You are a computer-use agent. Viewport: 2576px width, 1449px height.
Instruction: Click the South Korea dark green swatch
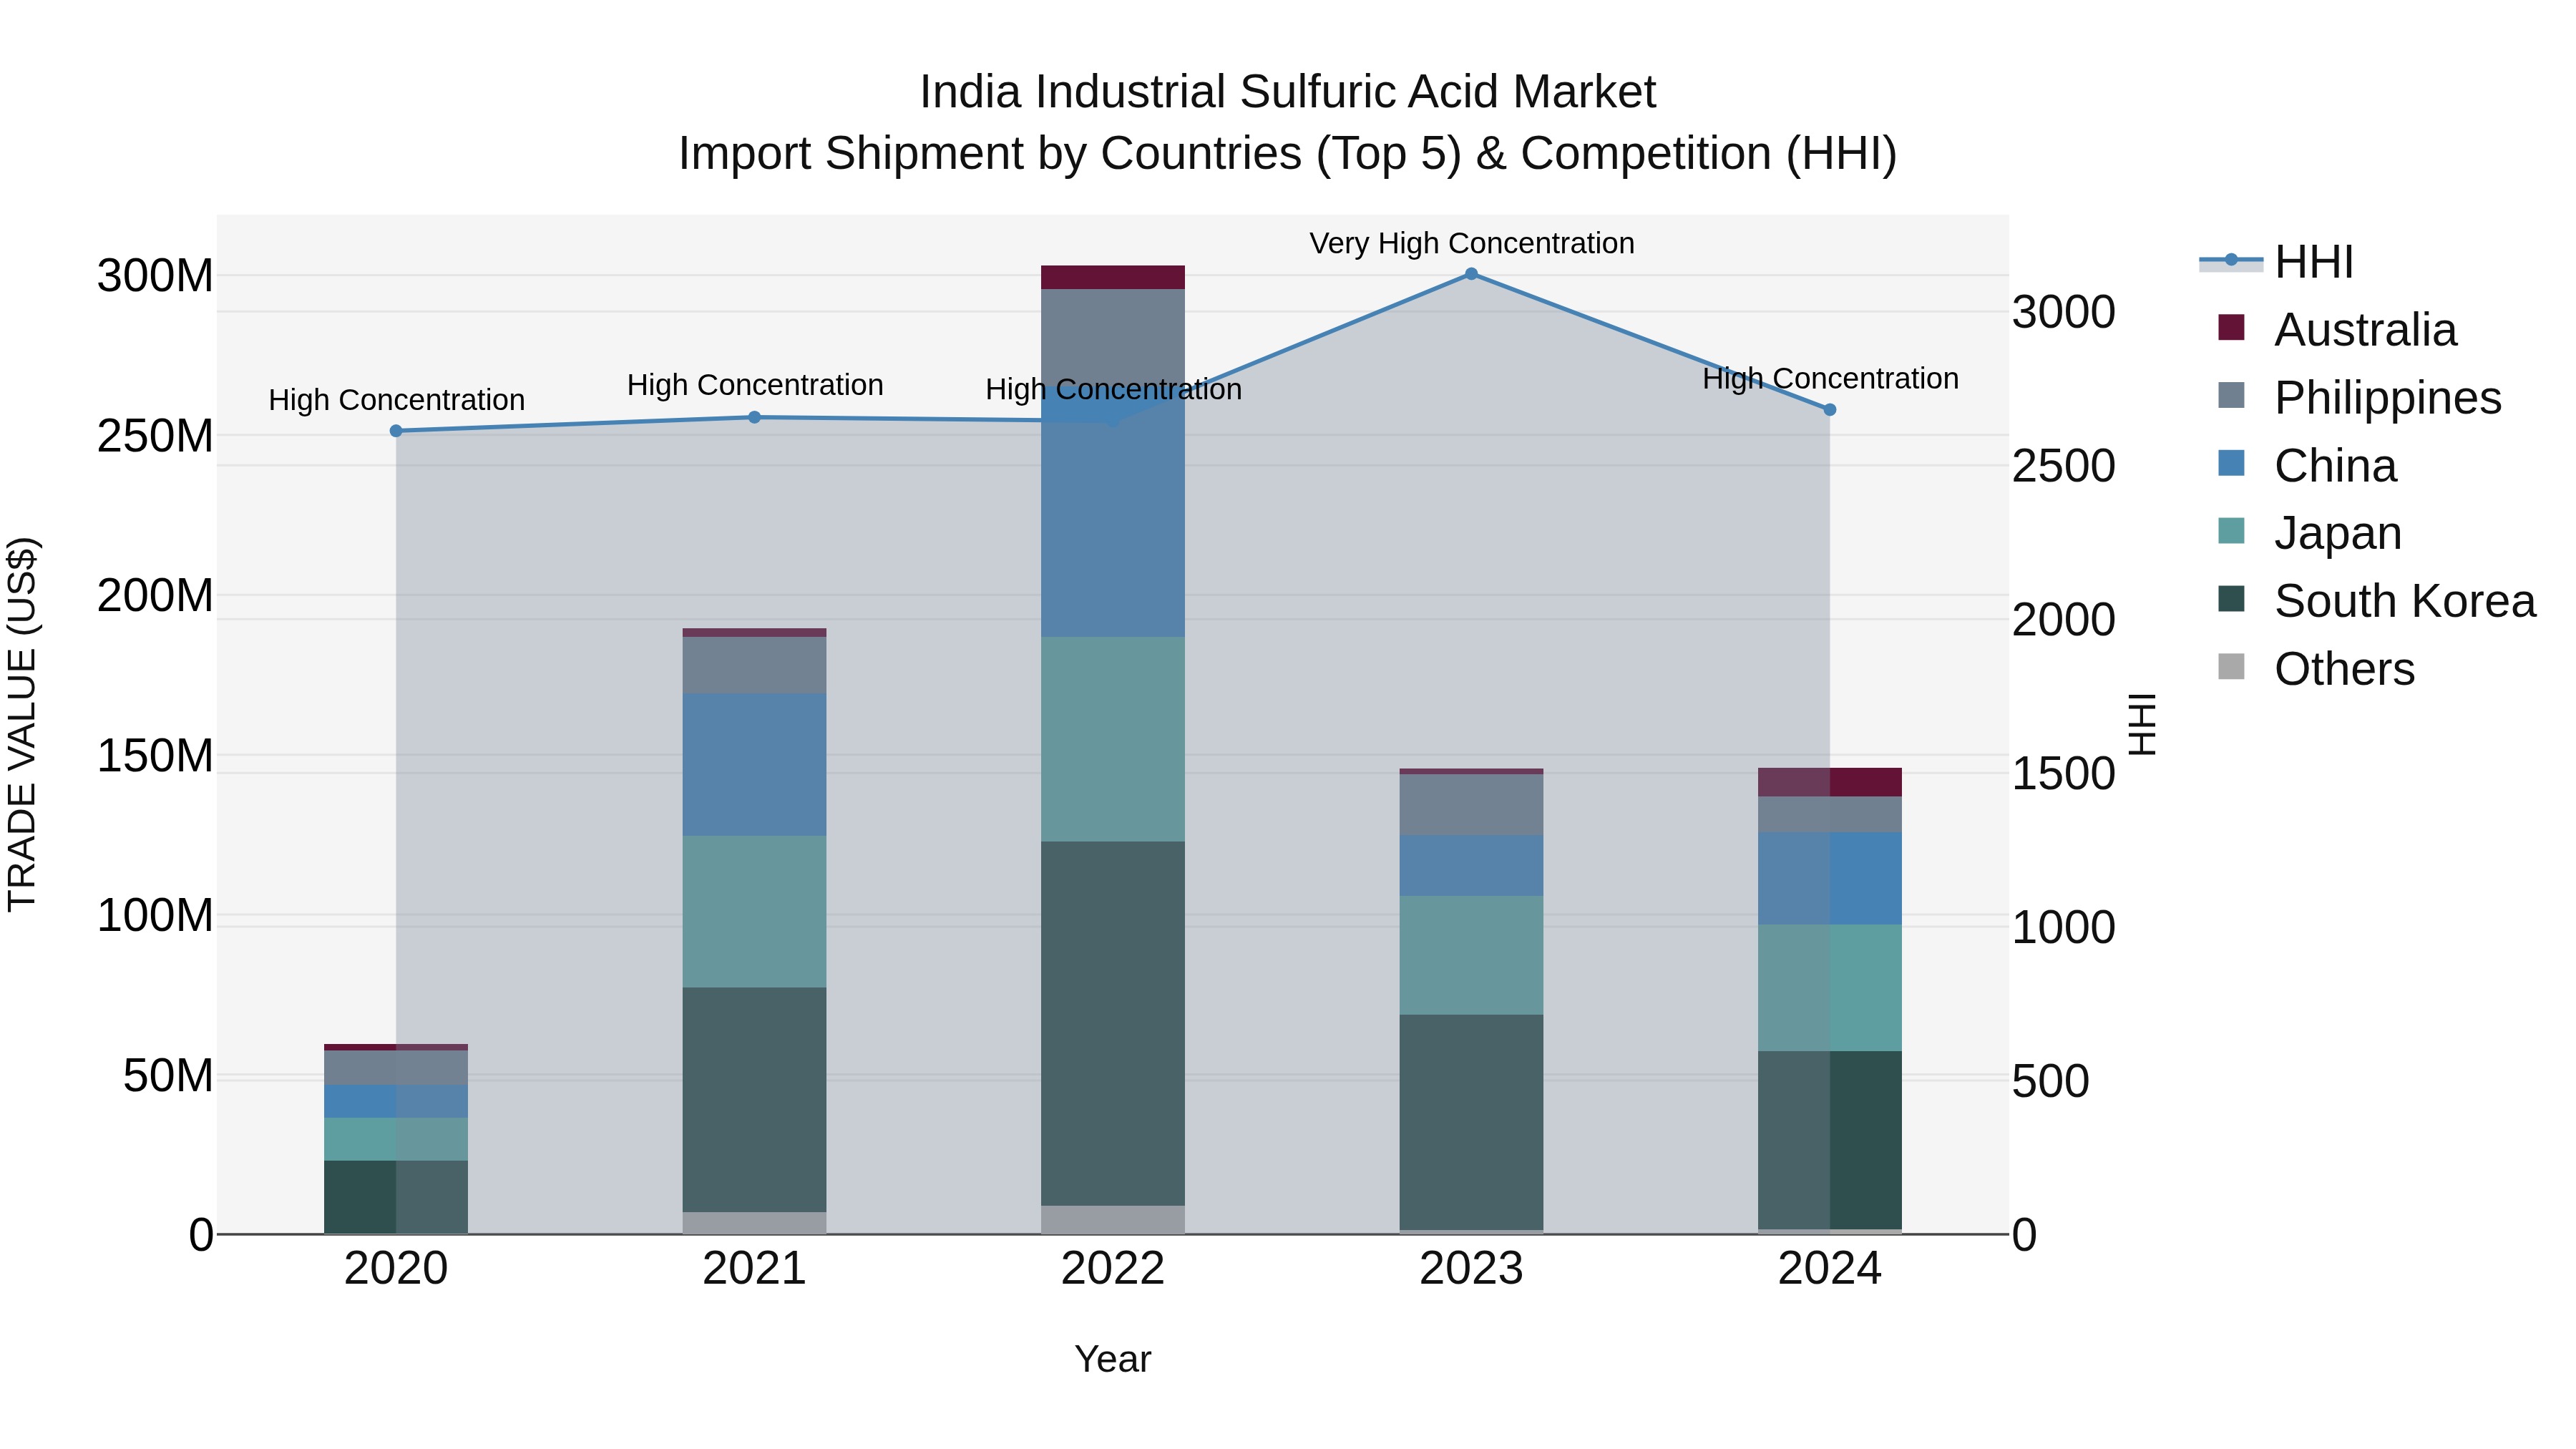[x=2231, y=599]
